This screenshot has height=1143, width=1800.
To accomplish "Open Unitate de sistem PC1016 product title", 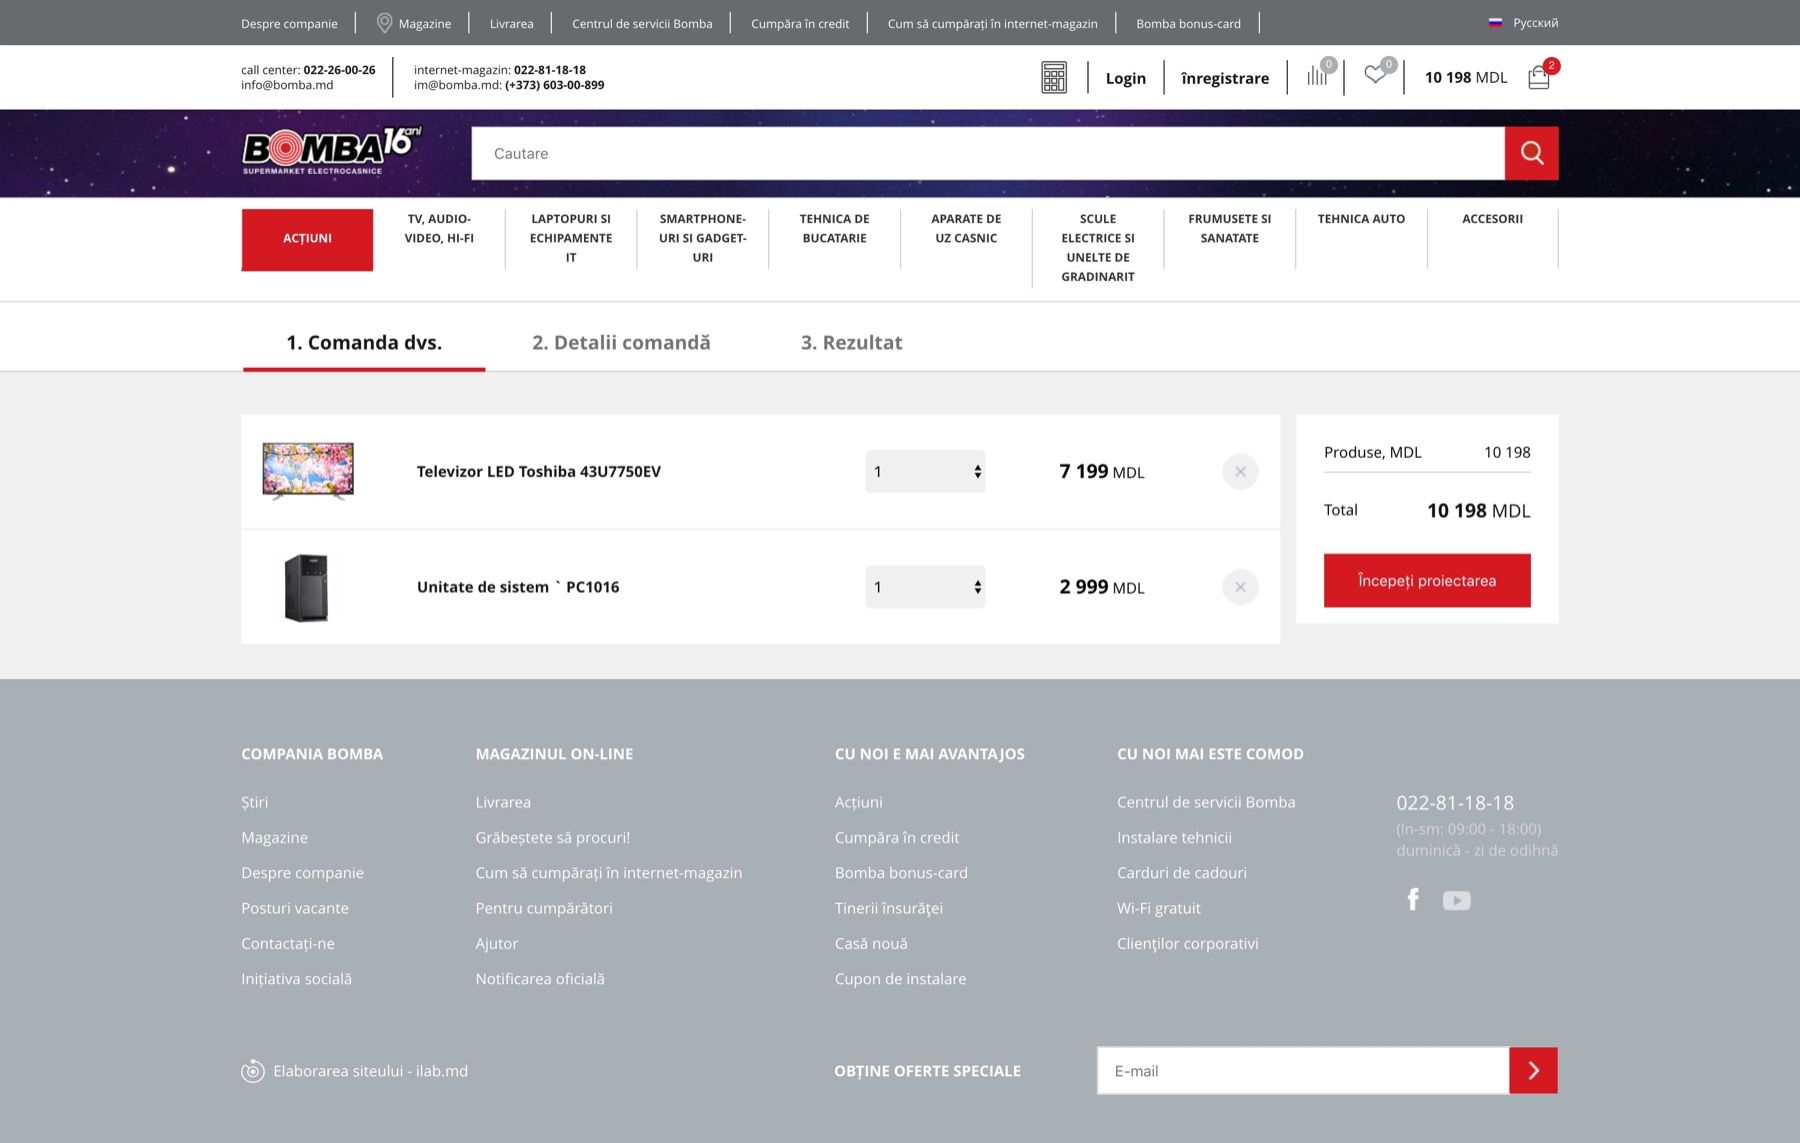I will 518,587.
